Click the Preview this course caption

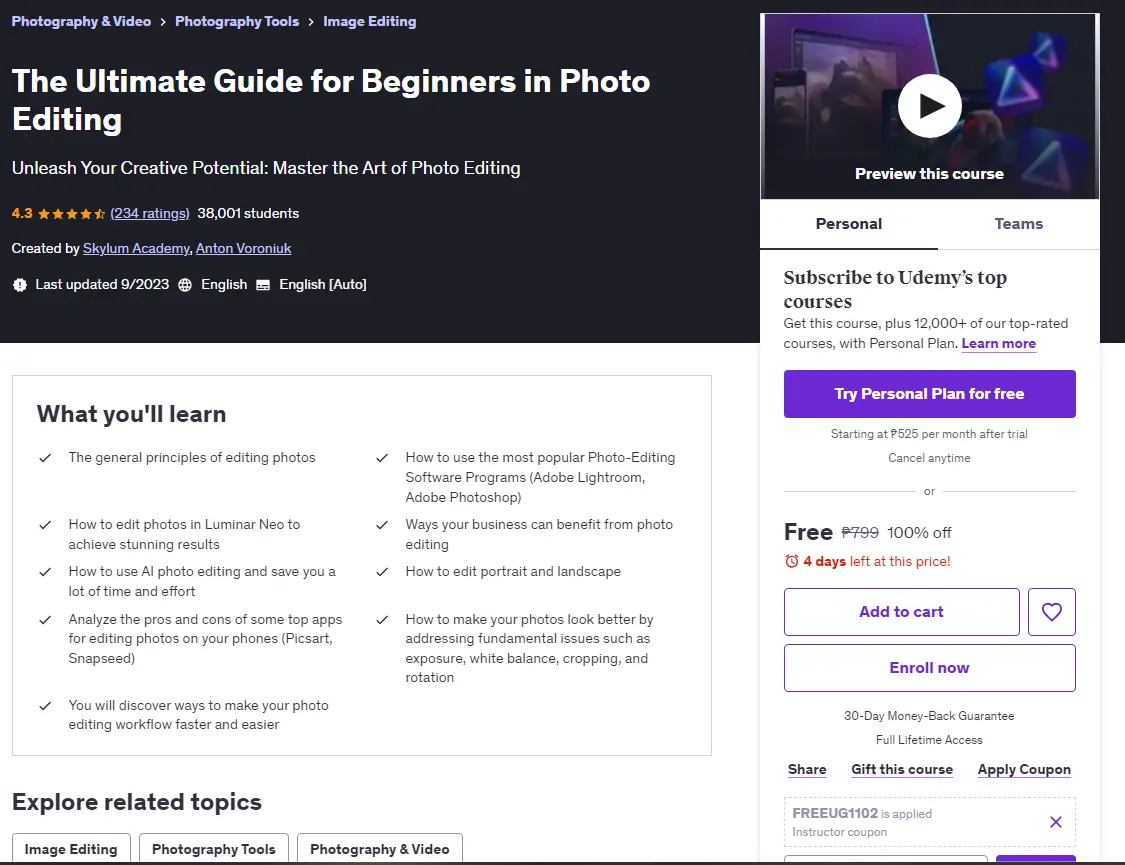[929, 174]
